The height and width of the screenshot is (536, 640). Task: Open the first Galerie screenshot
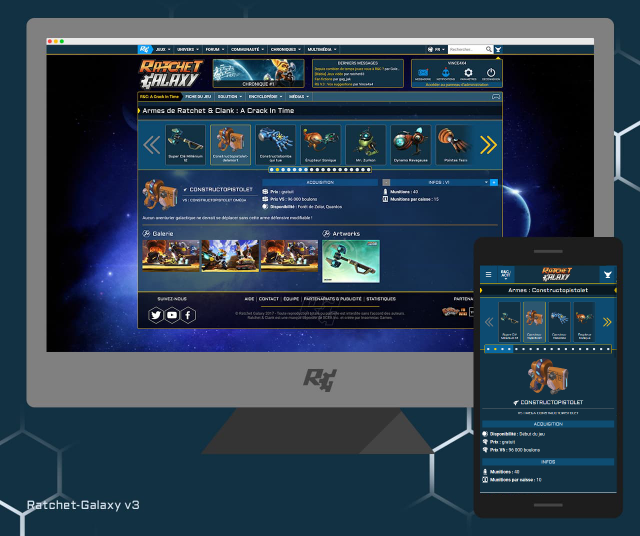pyautogui.click(x=171, y=256)
